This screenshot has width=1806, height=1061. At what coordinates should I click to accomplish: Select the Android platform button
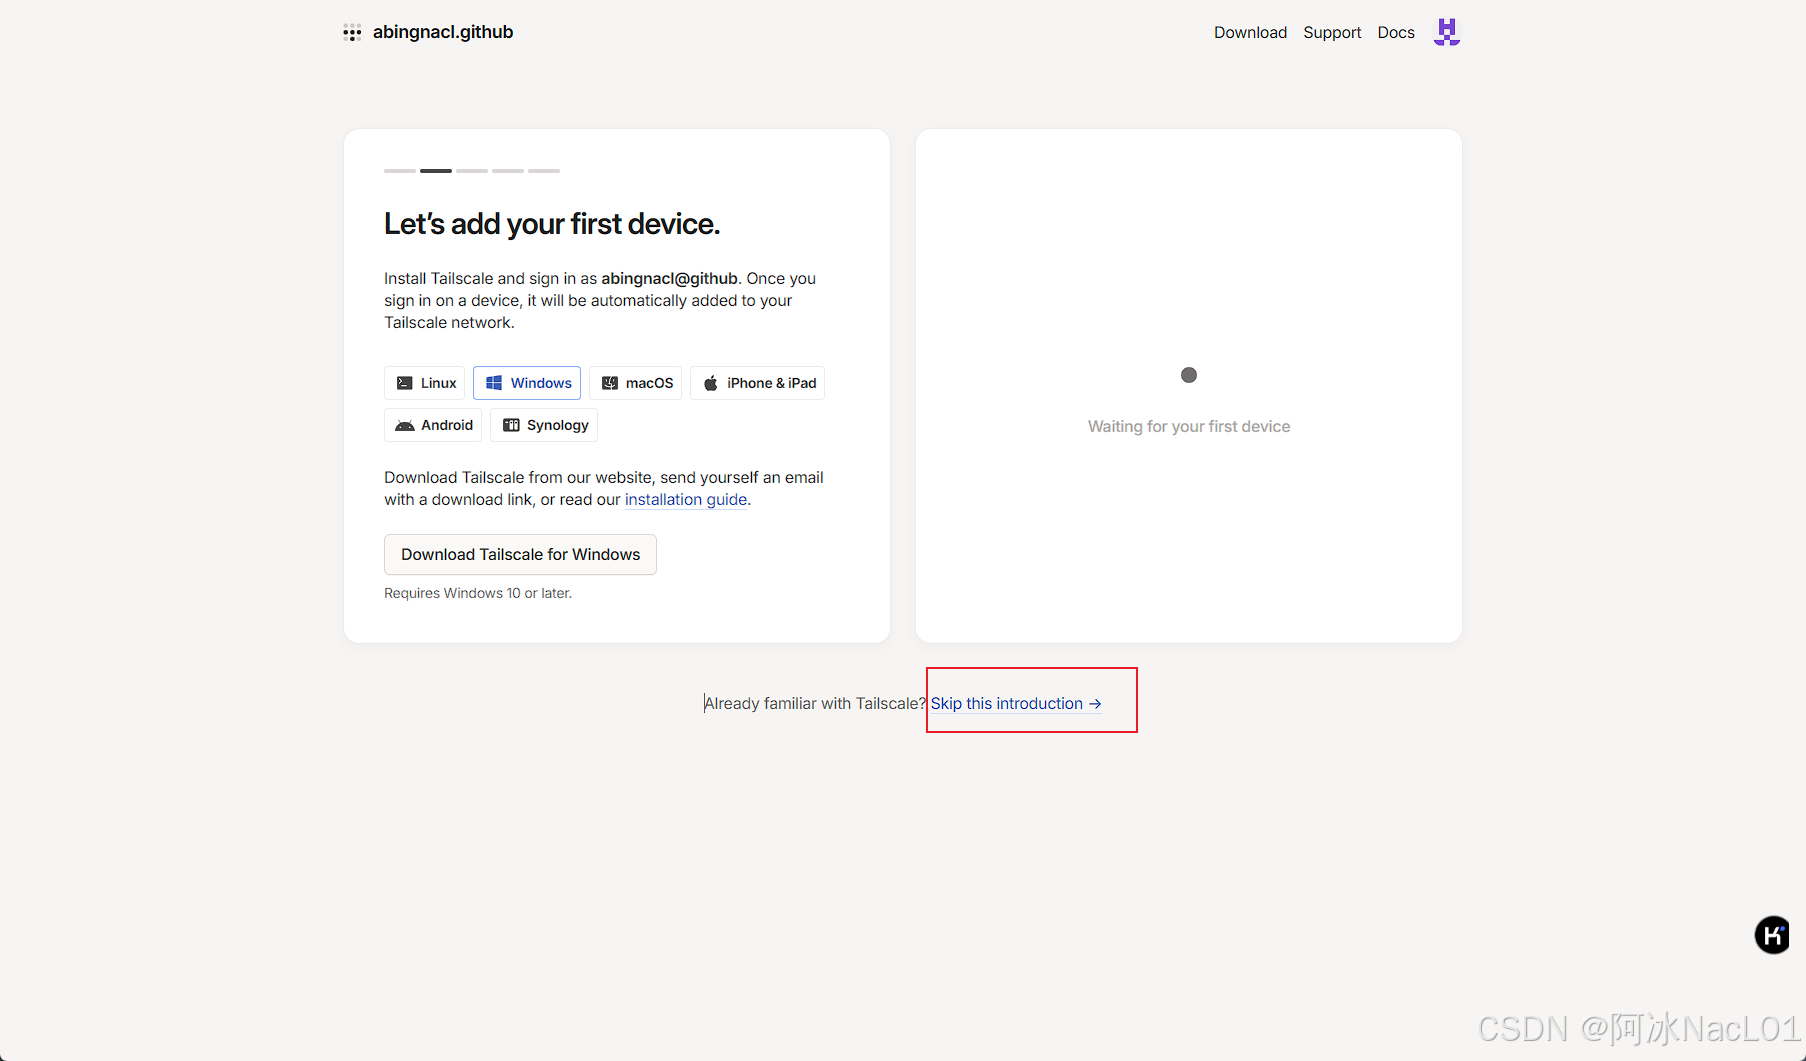(x=433, y=425)
